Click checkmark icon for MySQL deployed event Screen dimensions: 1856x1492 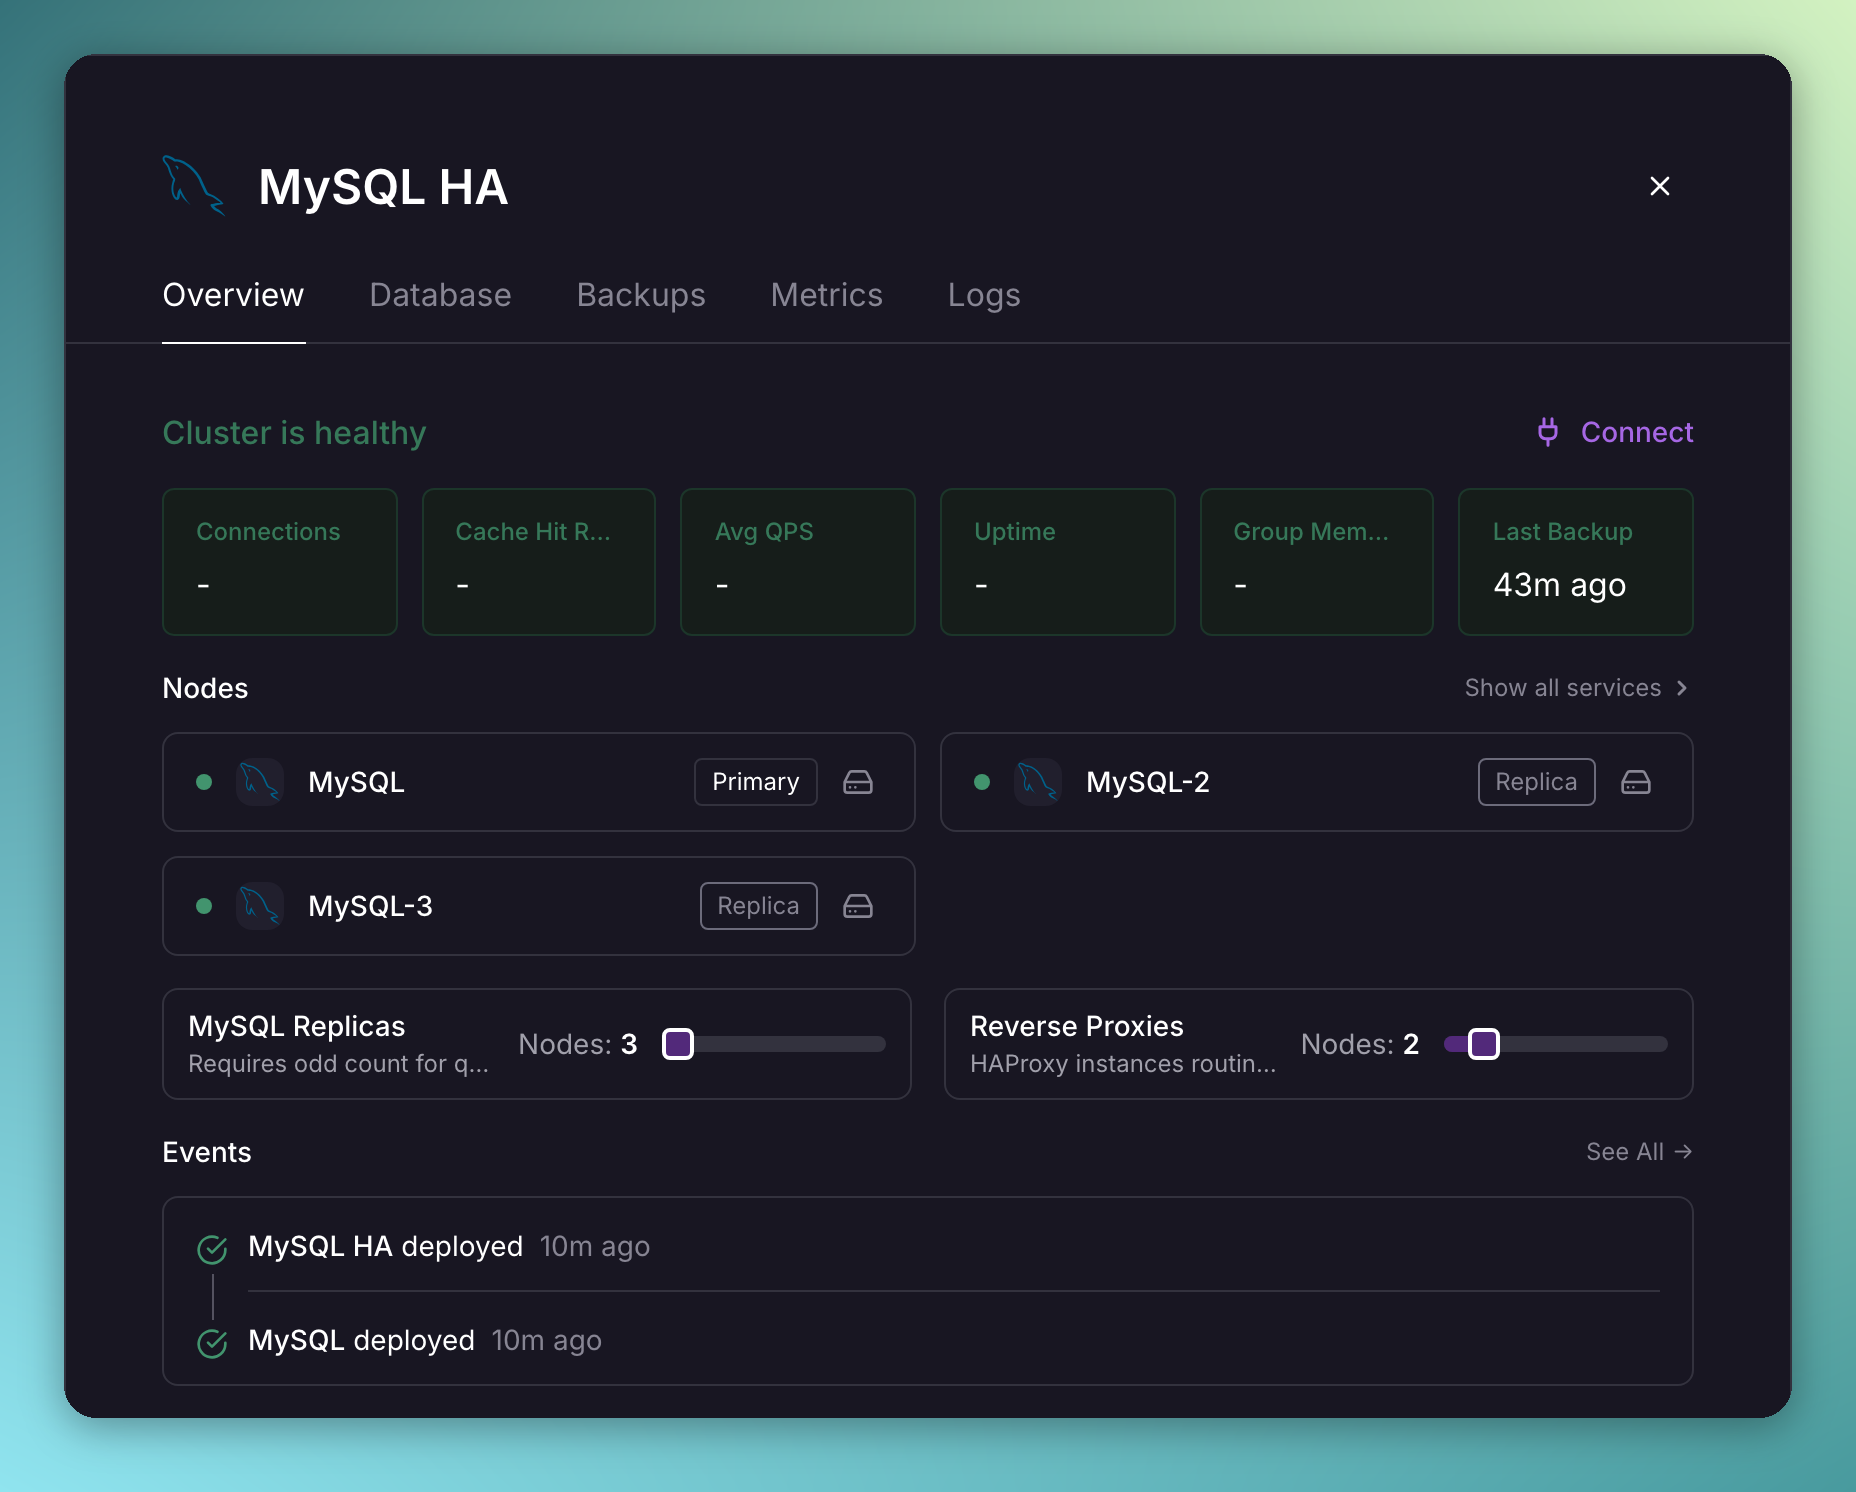(x=212, y=1343)
